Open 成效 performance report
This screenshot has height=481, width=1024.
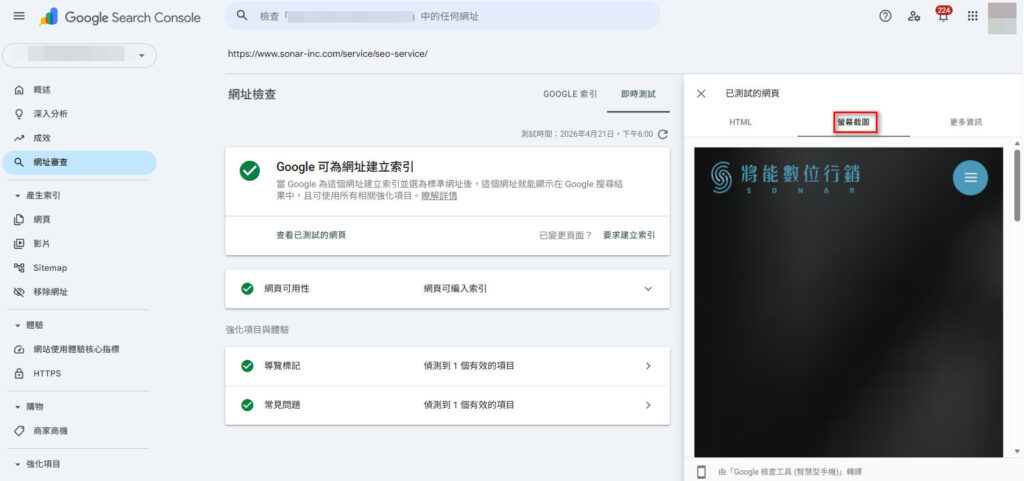pos(79,138)
